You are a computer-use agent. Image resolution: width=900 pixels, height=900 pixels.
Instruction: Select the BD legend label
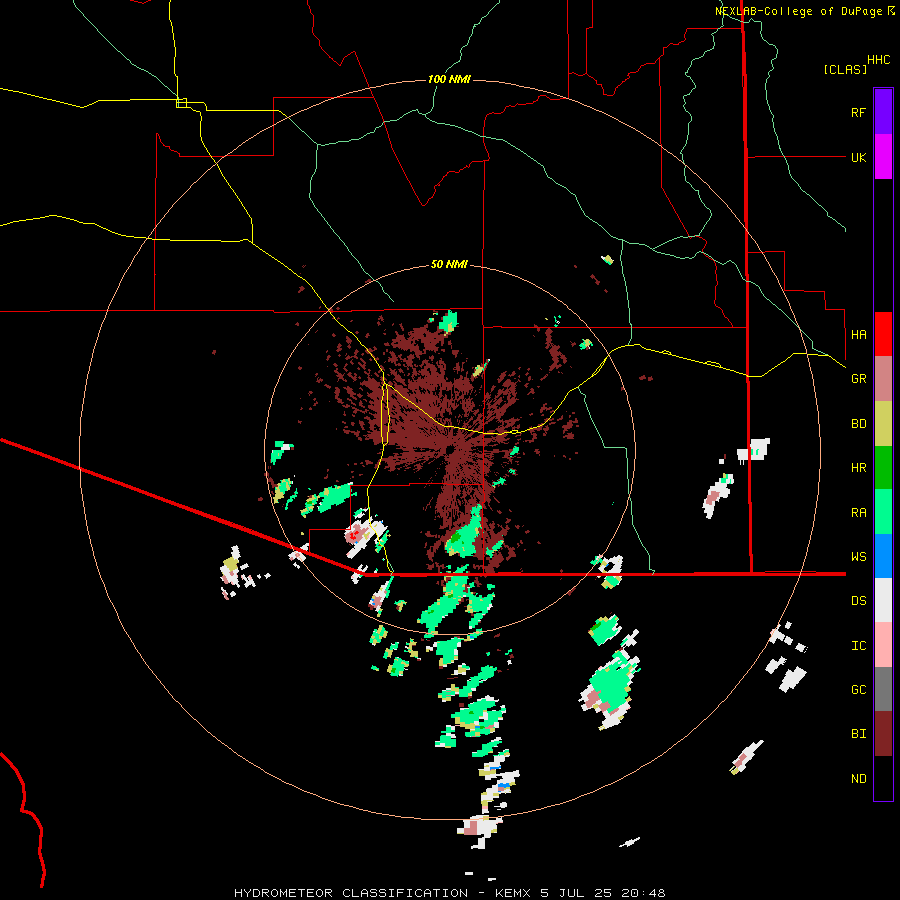click(x=859, y=424)
